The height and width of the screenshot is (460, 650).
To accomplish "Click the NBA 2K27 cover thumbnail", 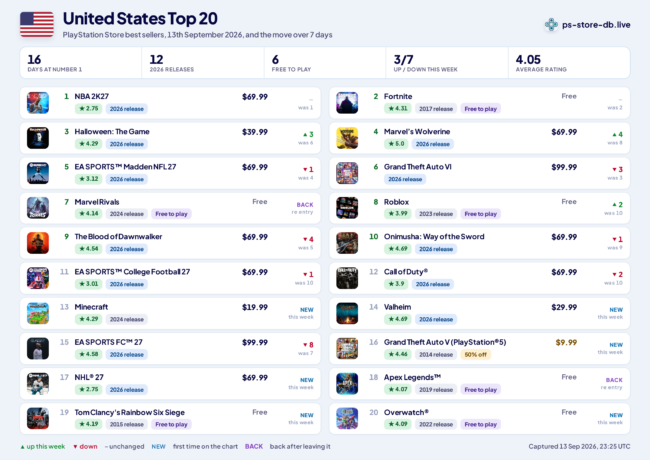I will [38, 103].
